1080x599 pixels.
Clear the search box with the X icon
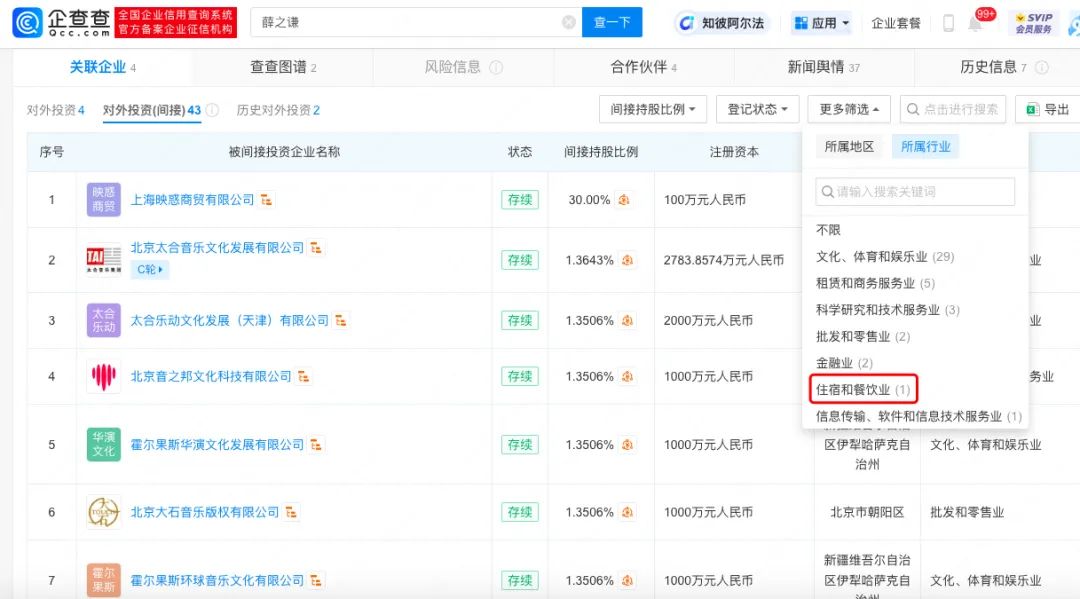click(569, 22)
